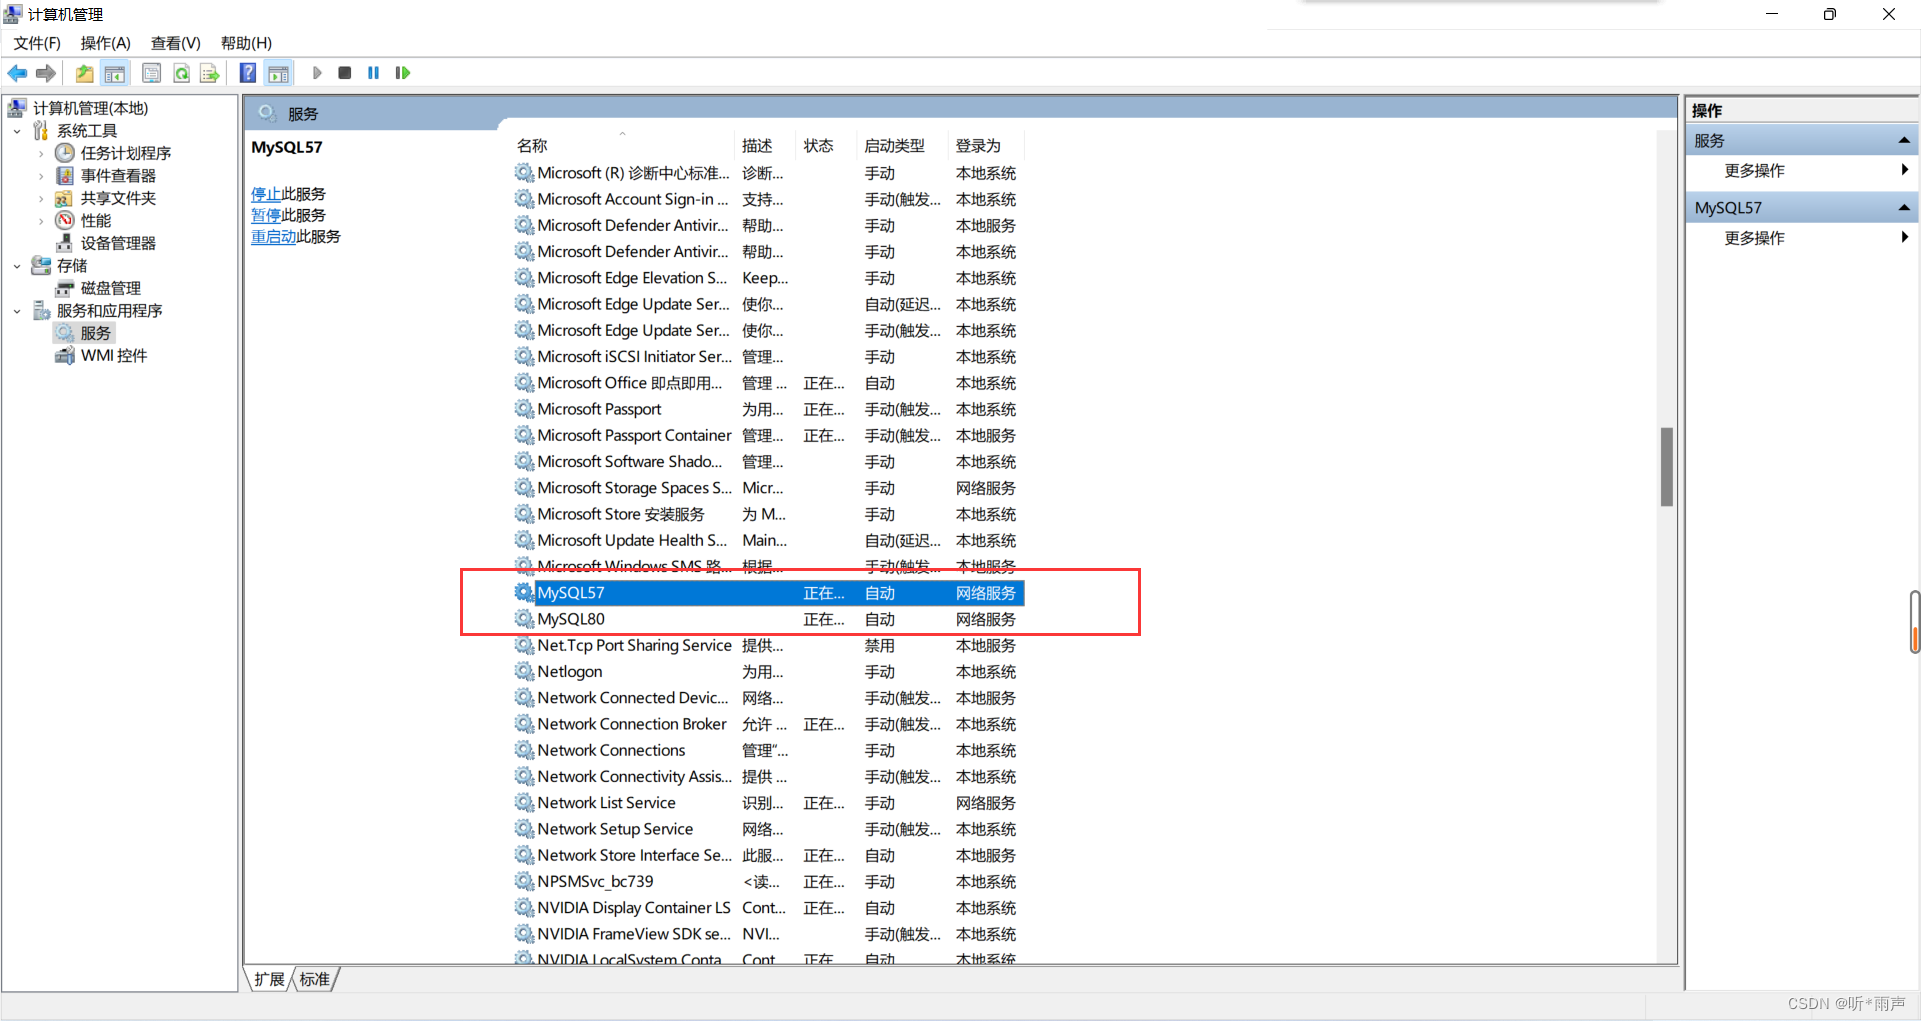1921x1021 pixels.
Task: Click the Forward arrow toolbar icon
Action: (x=46, y=73)
